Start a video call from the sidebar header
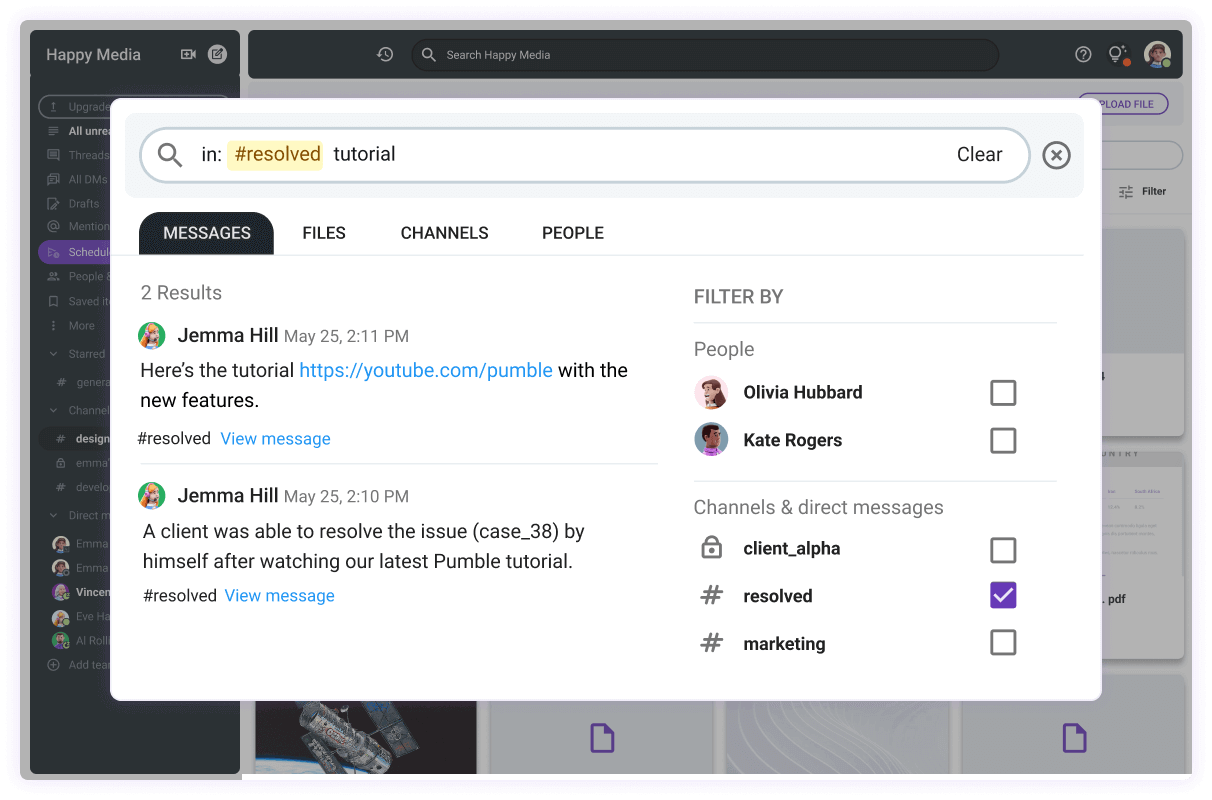1212x800 pixels. (x=188, y=55)
